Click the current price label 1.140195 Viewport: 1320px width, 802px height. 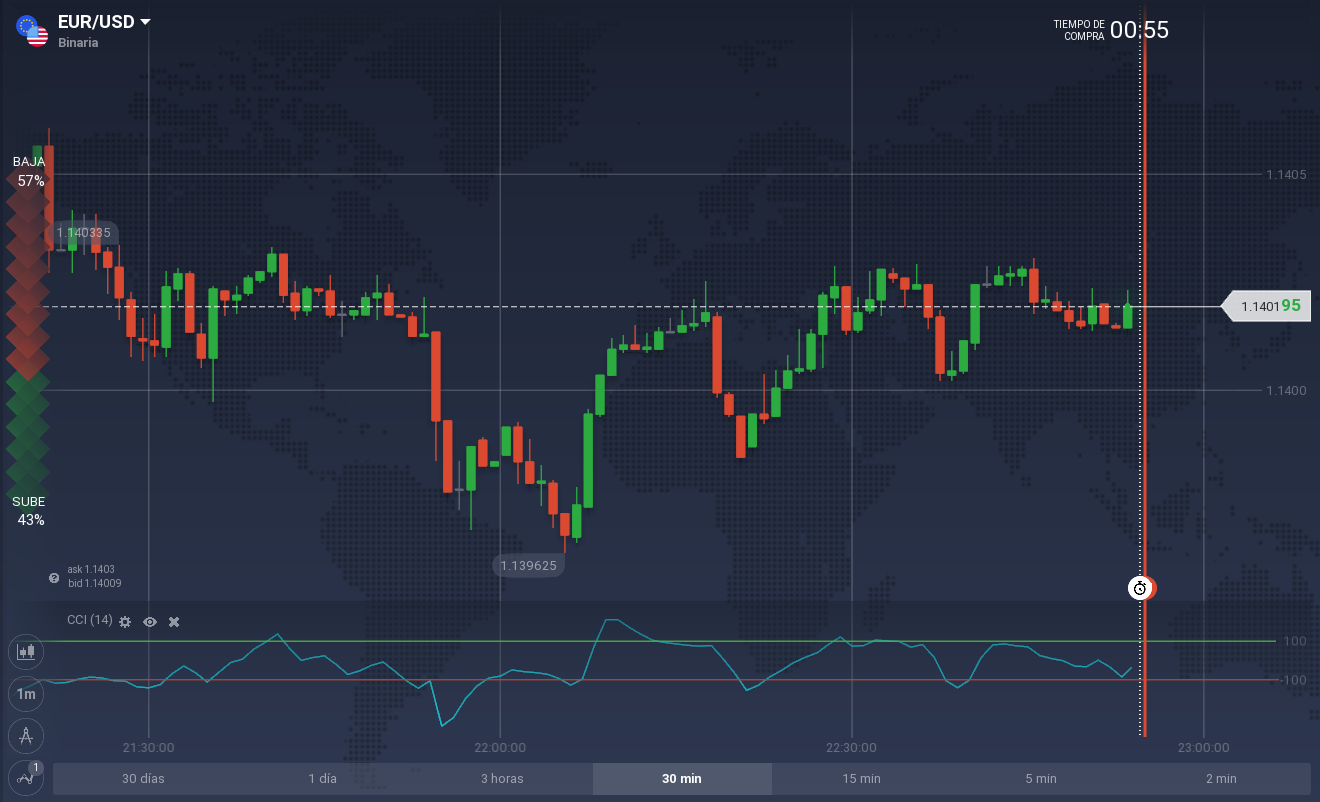[1266, 306]
